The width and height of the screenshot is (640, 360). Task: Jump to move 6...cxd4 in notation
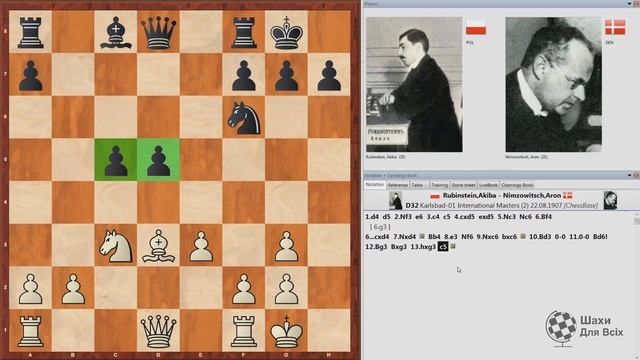click(377, 237)
